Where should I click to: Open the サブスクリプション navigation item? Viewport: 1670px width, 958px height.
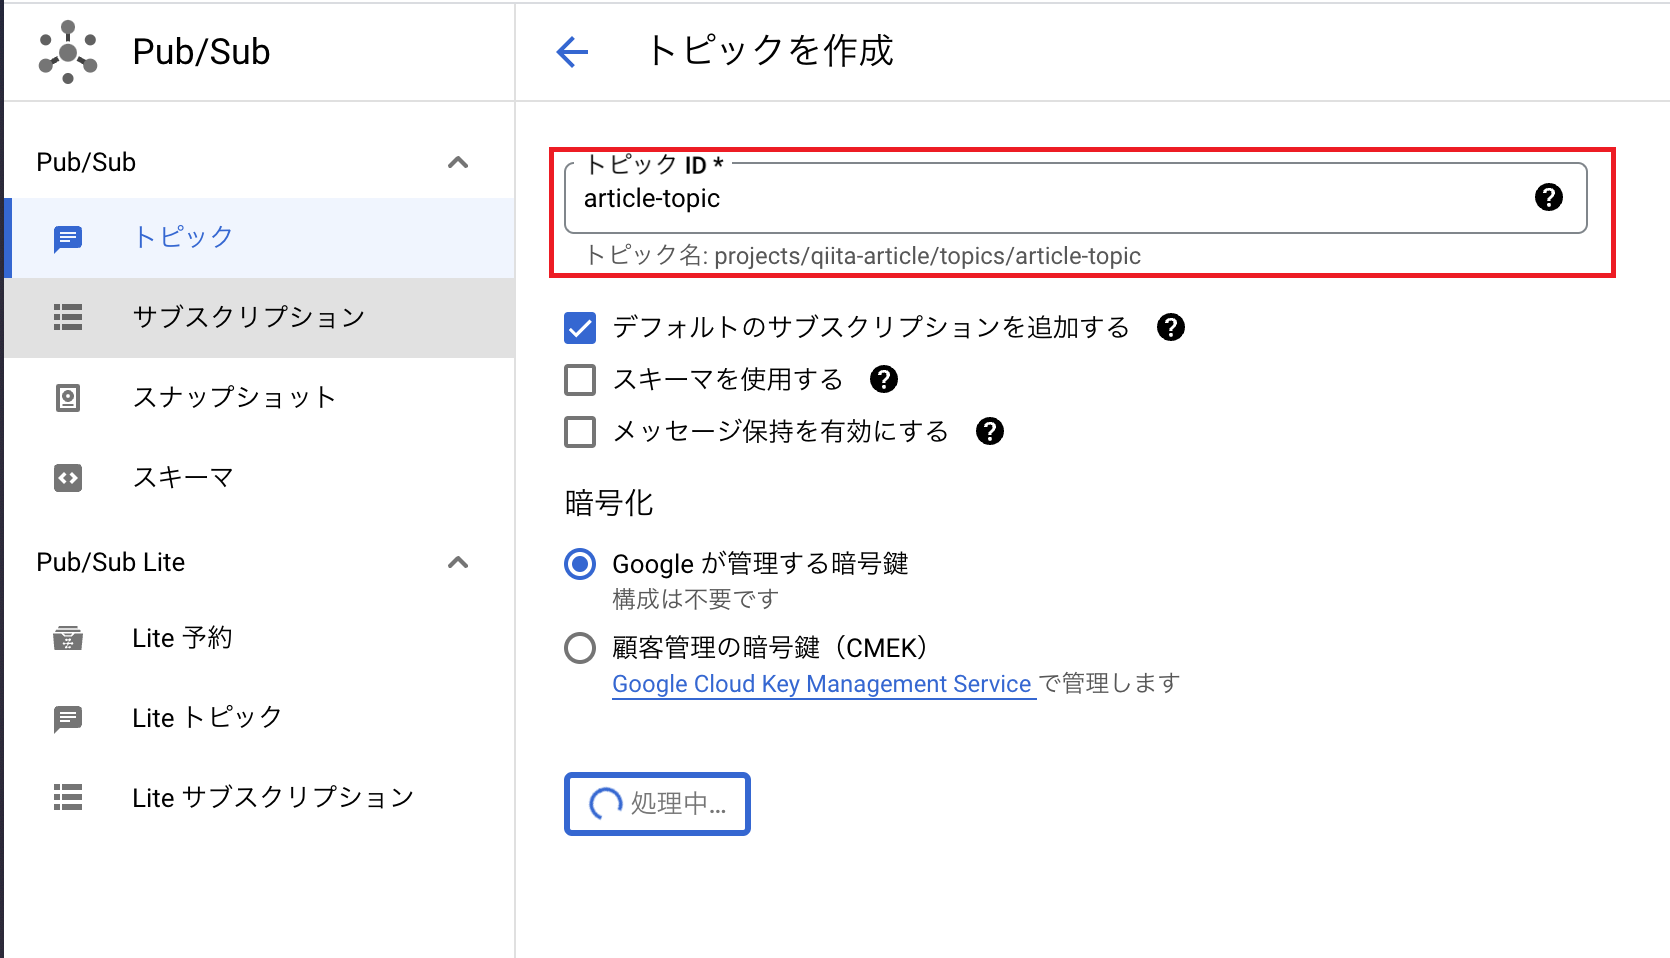[x=248, y=318]
